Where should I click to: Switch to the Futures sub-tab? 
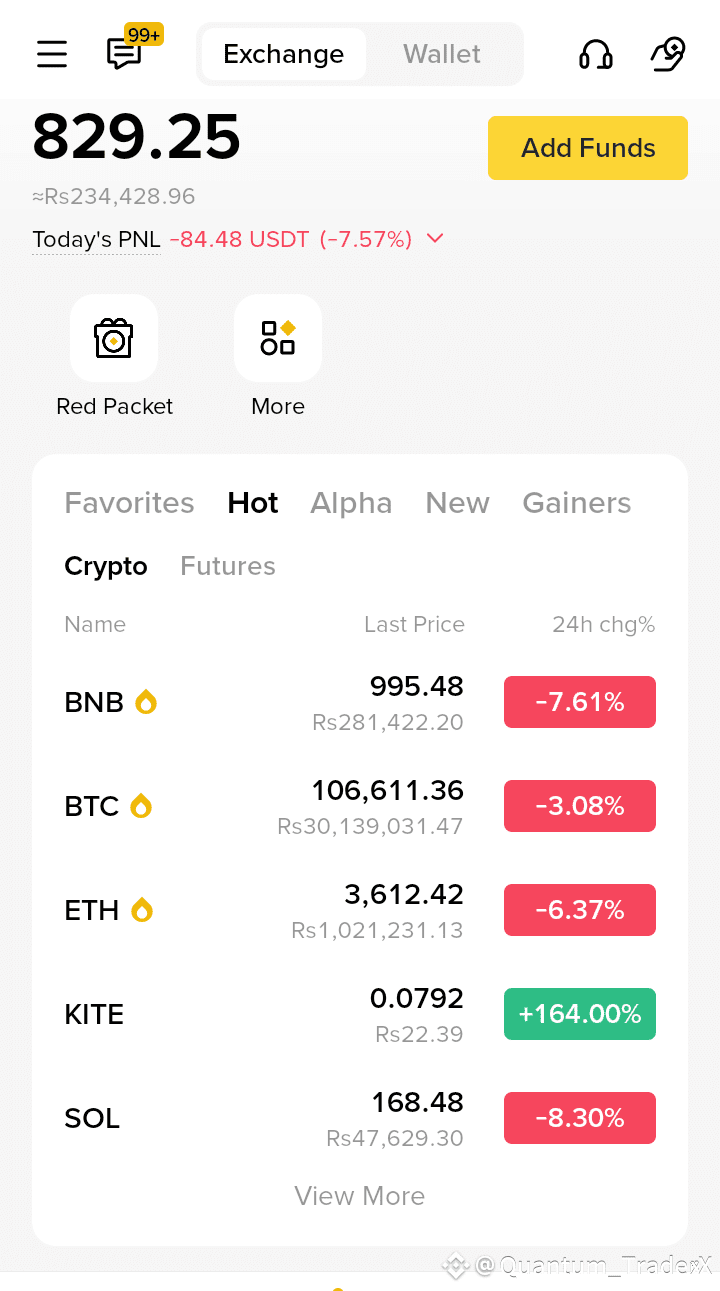pos(228,566)
